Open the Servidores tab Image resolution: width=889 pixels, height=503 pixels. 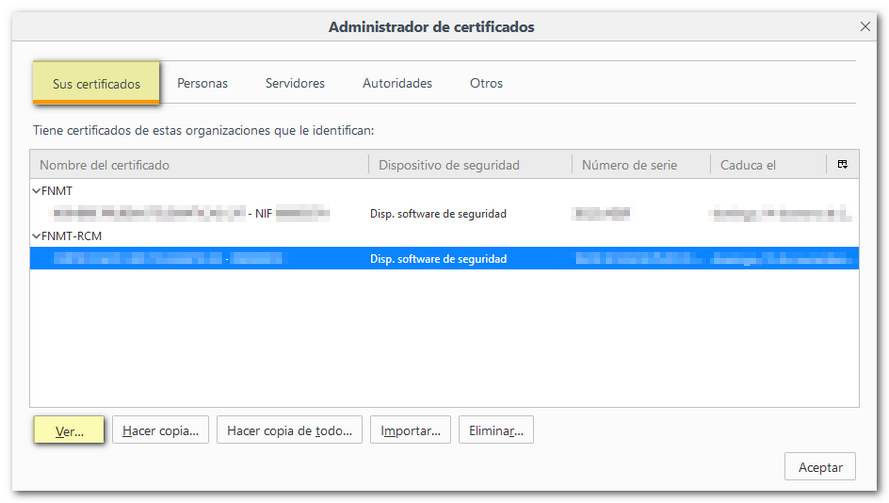click(x=295, y=83)
